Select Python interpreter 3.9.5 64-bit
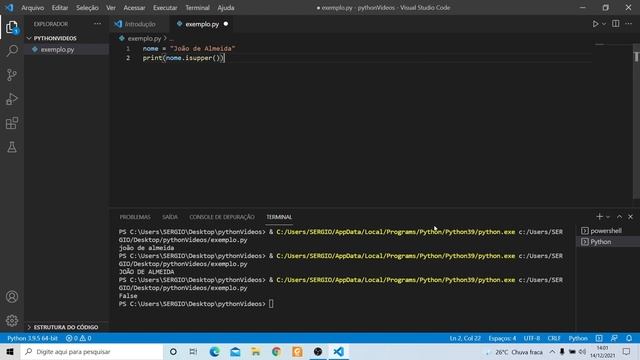Viewport: 640px width, 360px height. (32, 338)
